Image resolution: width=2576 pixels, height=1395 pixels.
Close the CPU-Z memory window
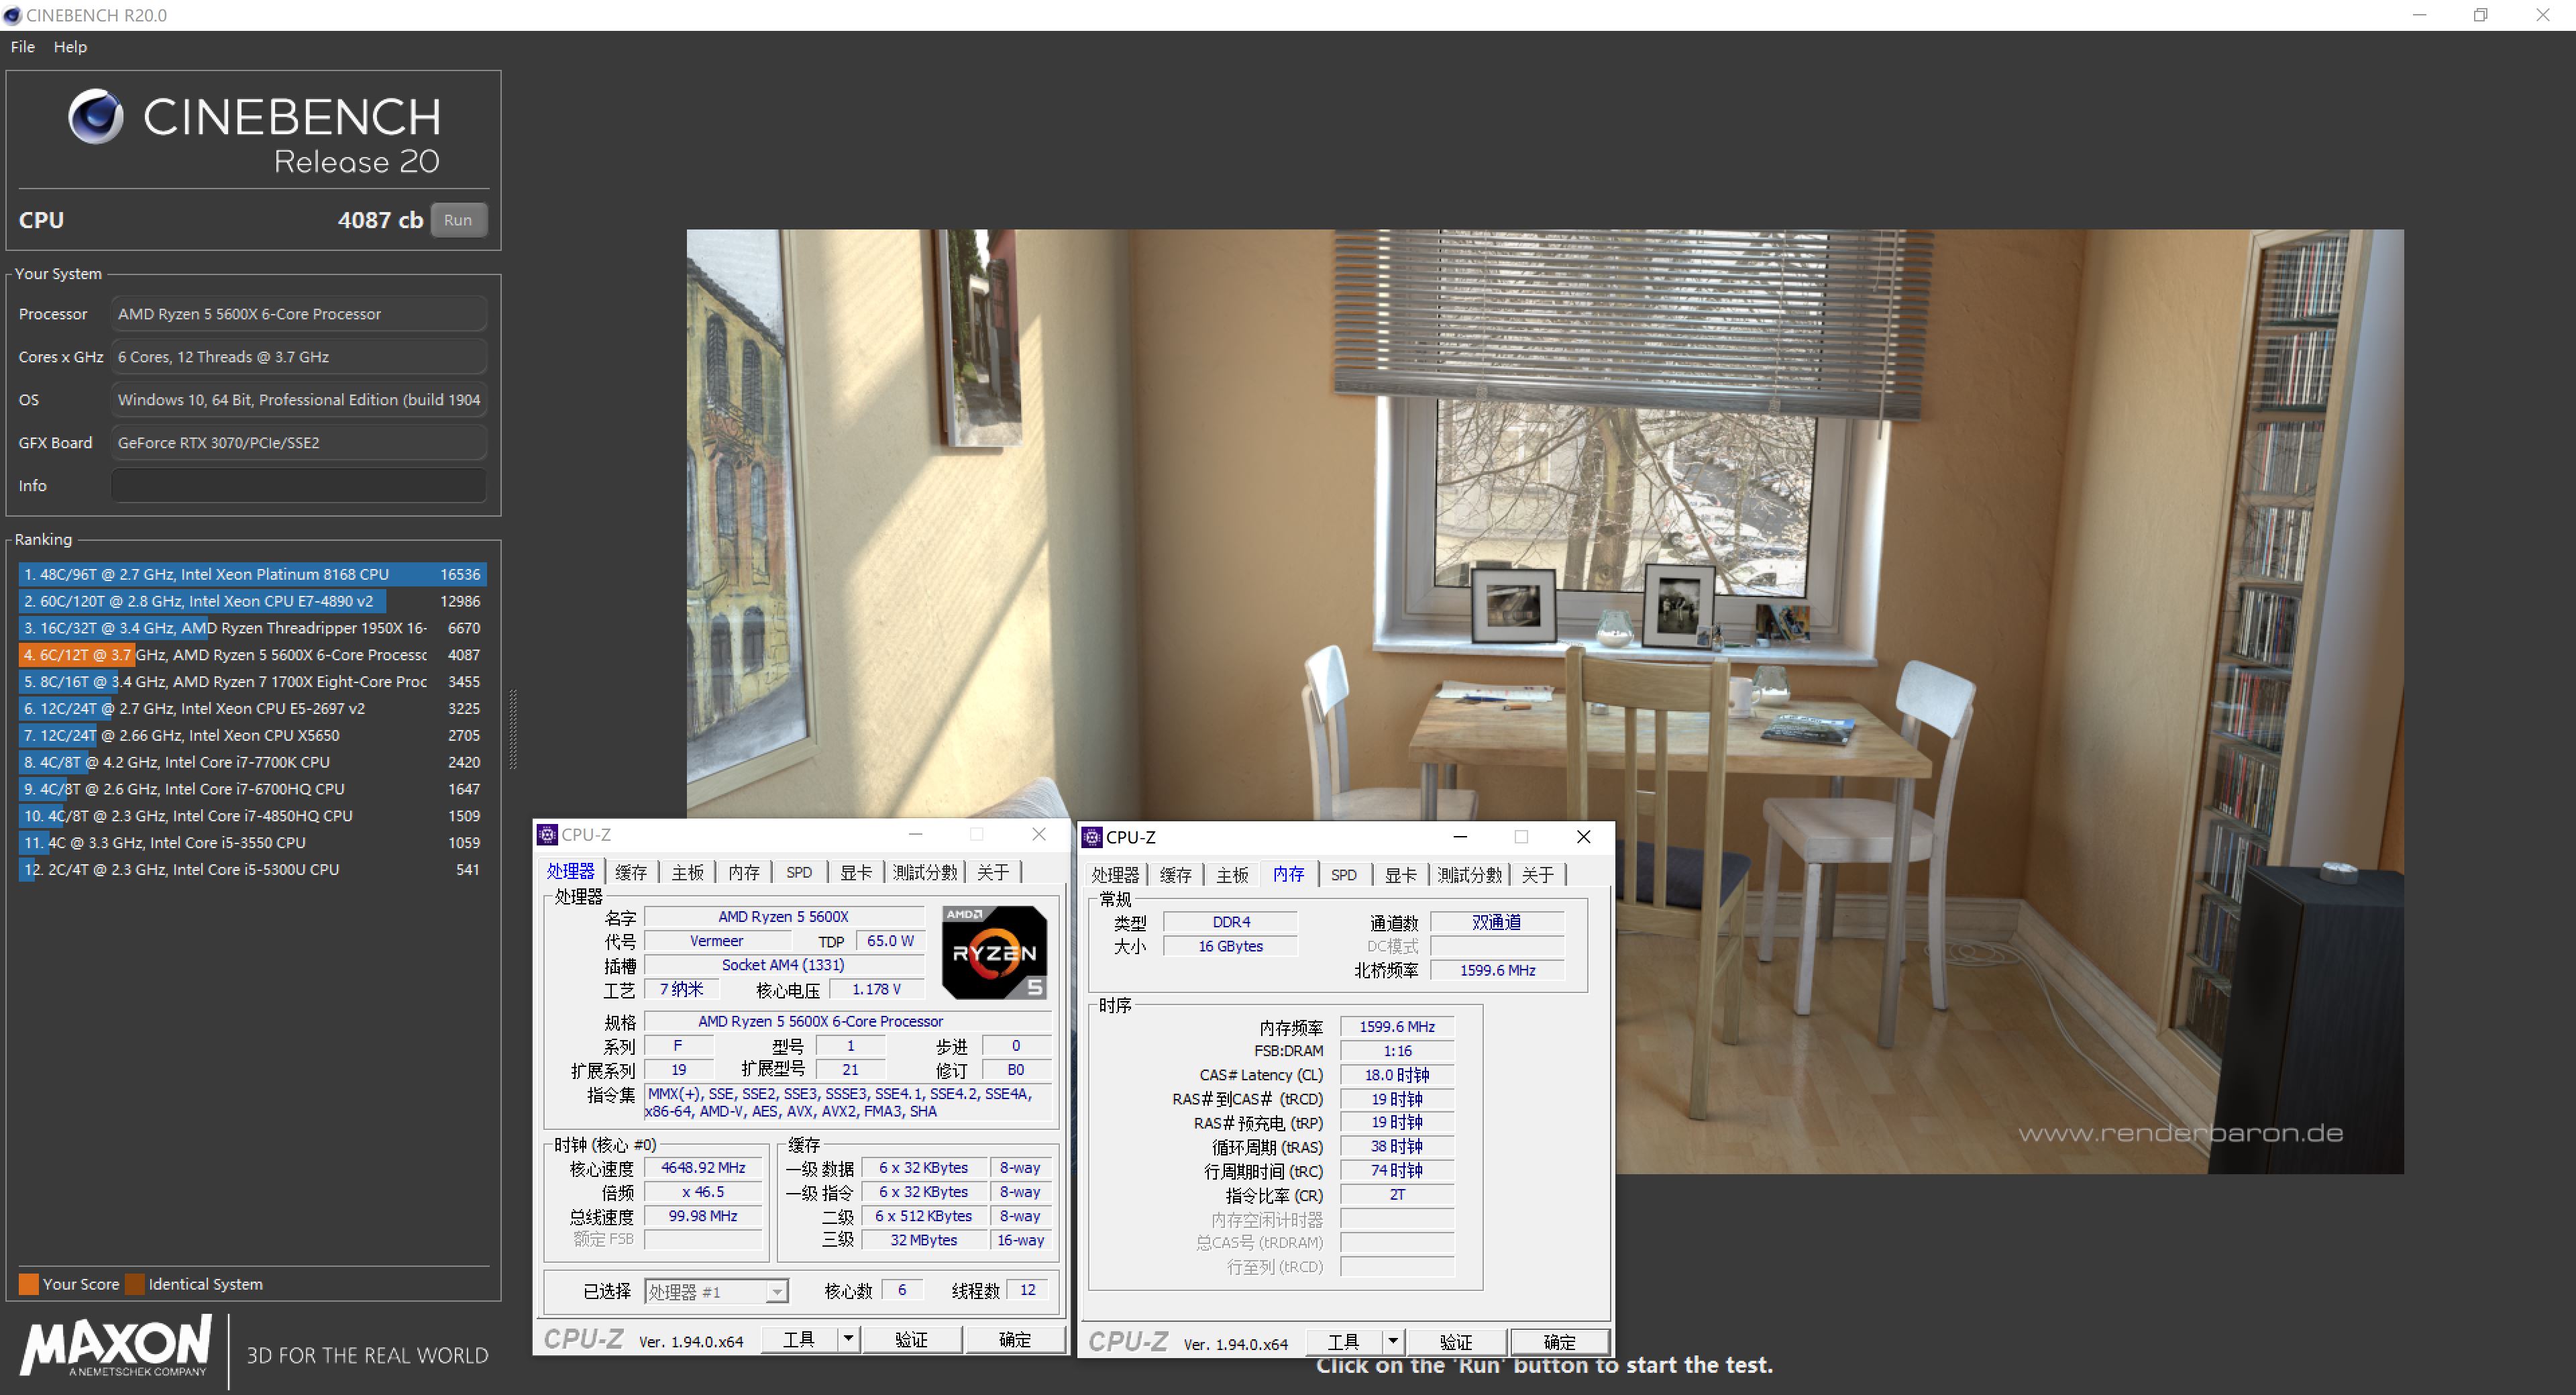(x=1583, y=837)
